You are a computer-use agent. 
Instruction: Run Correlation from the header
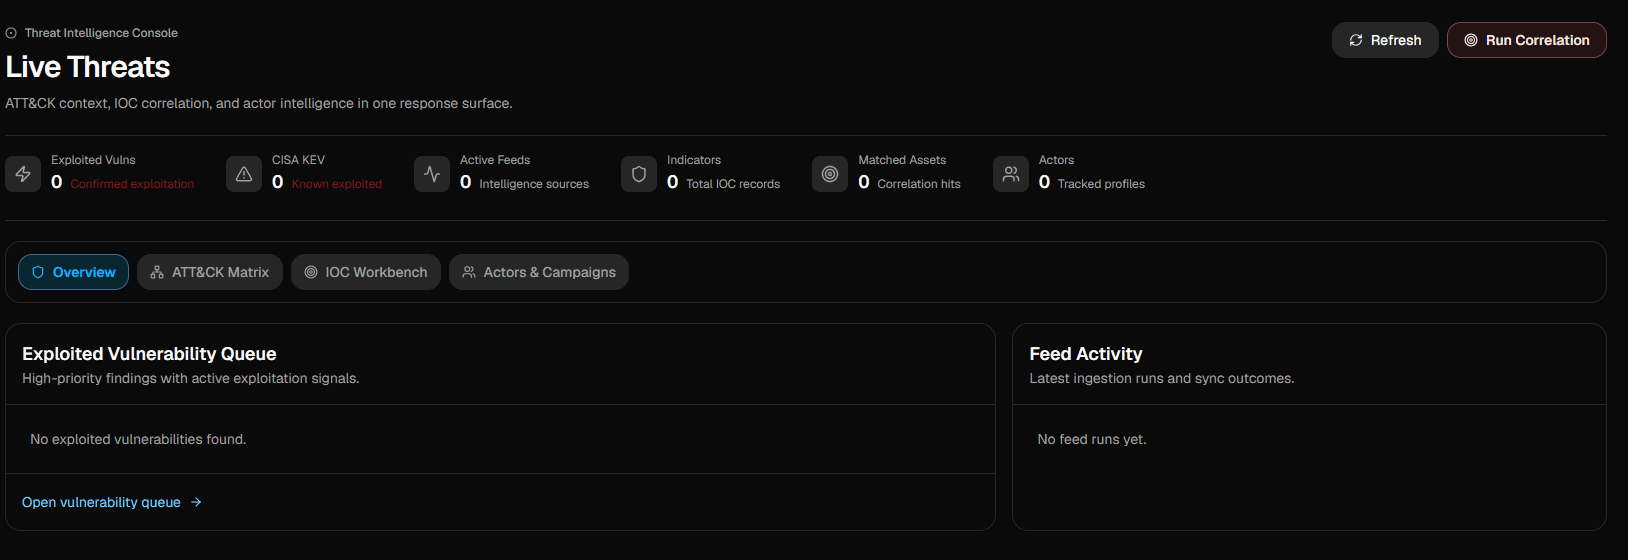tap(1527, 40)
